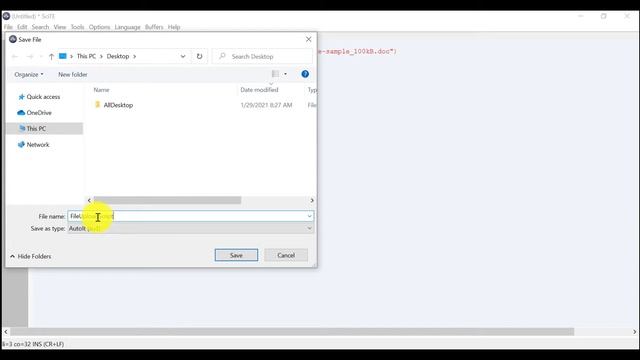Click the Quick access star icon
This screenshot has height=360, width=640.
pyautogui.click(x=21, y=97)
